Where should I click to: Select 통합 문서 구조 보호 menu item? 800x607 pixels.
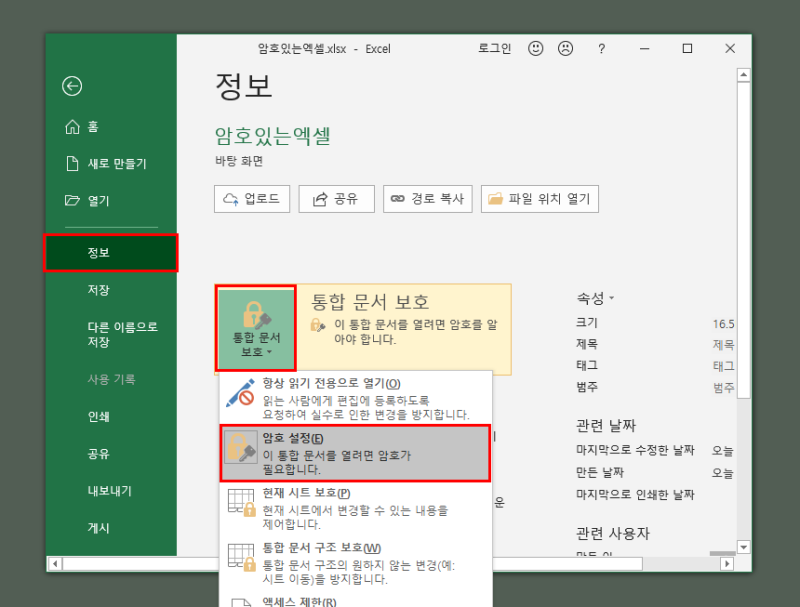pos(356,563)
